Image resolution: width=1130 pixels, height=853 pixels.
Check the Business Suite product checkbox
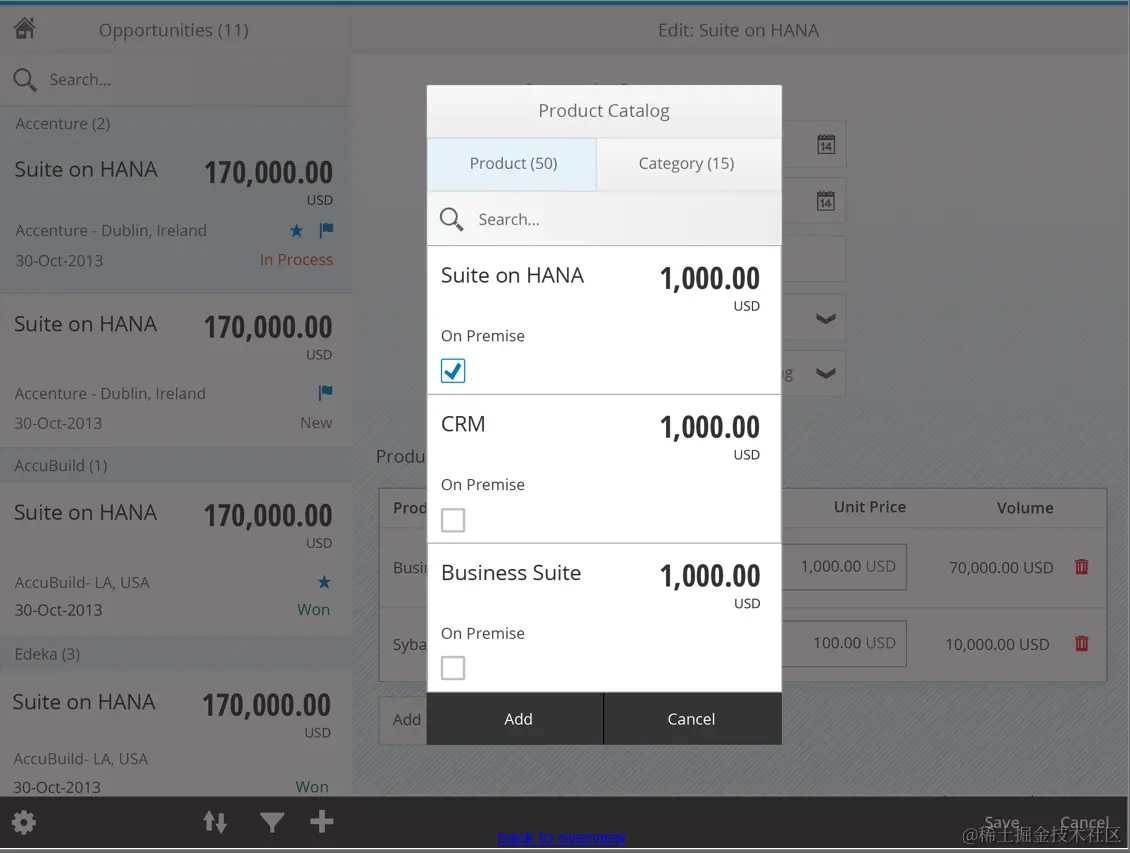(453, 668)
